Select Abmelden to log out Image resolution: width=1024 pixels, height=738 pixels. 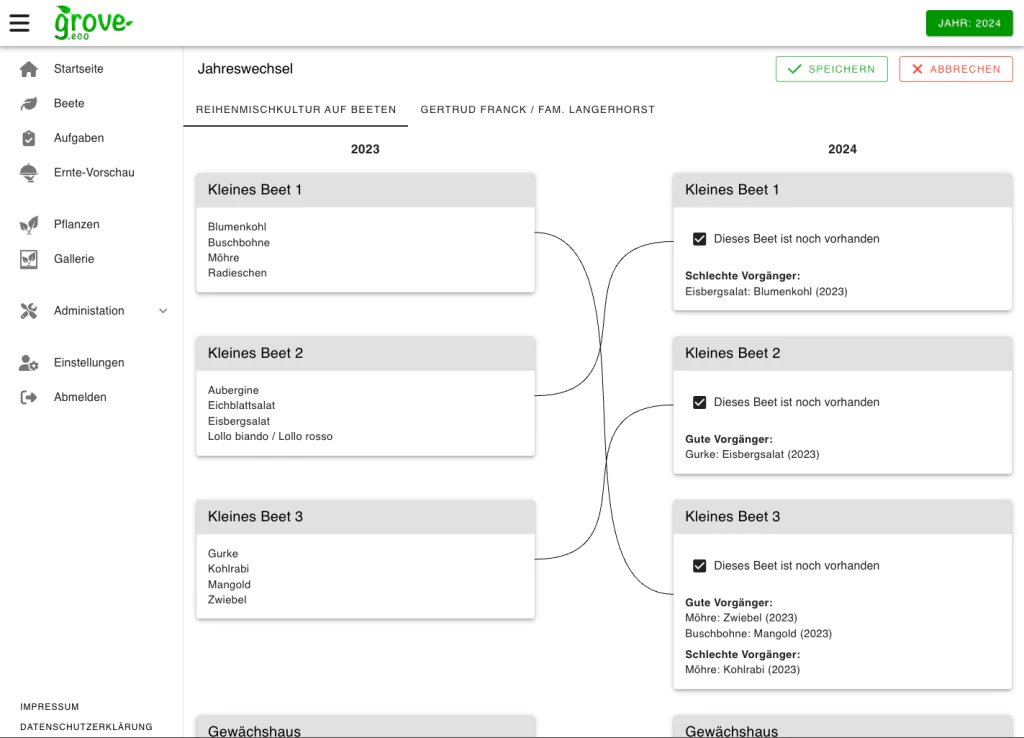80,397
